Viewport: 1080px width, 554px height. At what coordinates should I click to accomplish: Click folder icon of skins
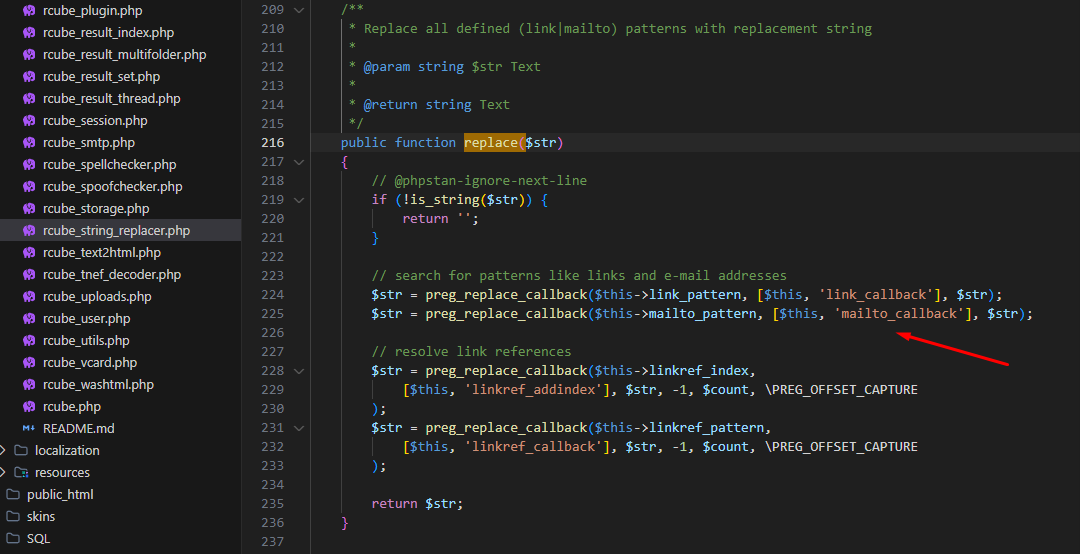point(12,517)
